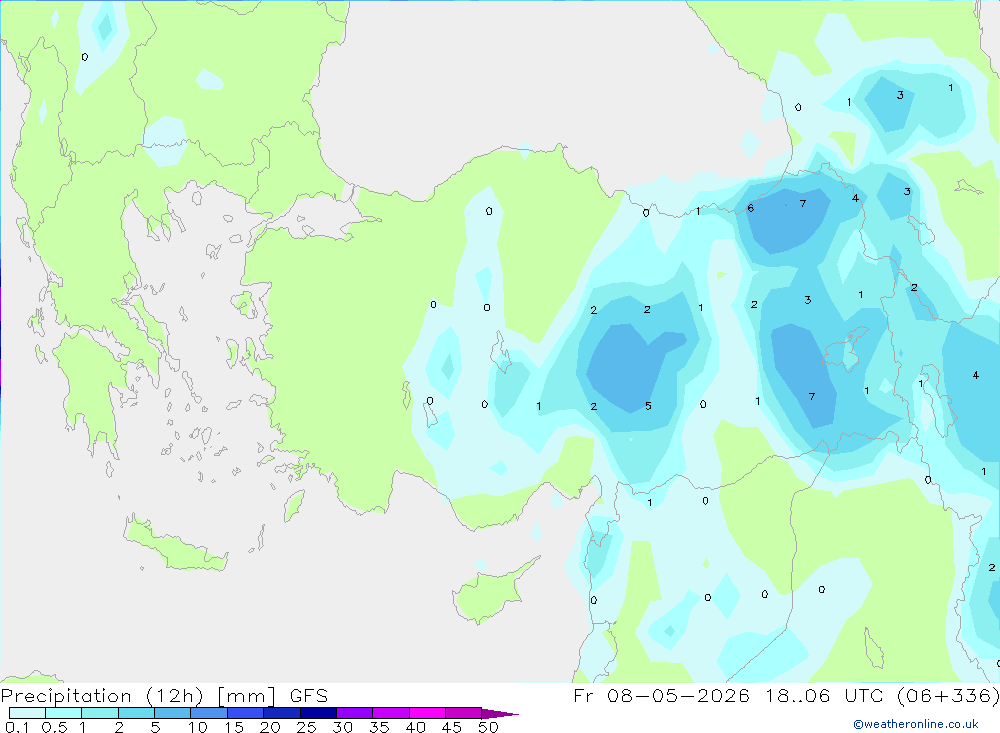The height and width of the screenshot is (733, 1000).
Task: Click the '50' legend scale label
Action: pos(489,727)
